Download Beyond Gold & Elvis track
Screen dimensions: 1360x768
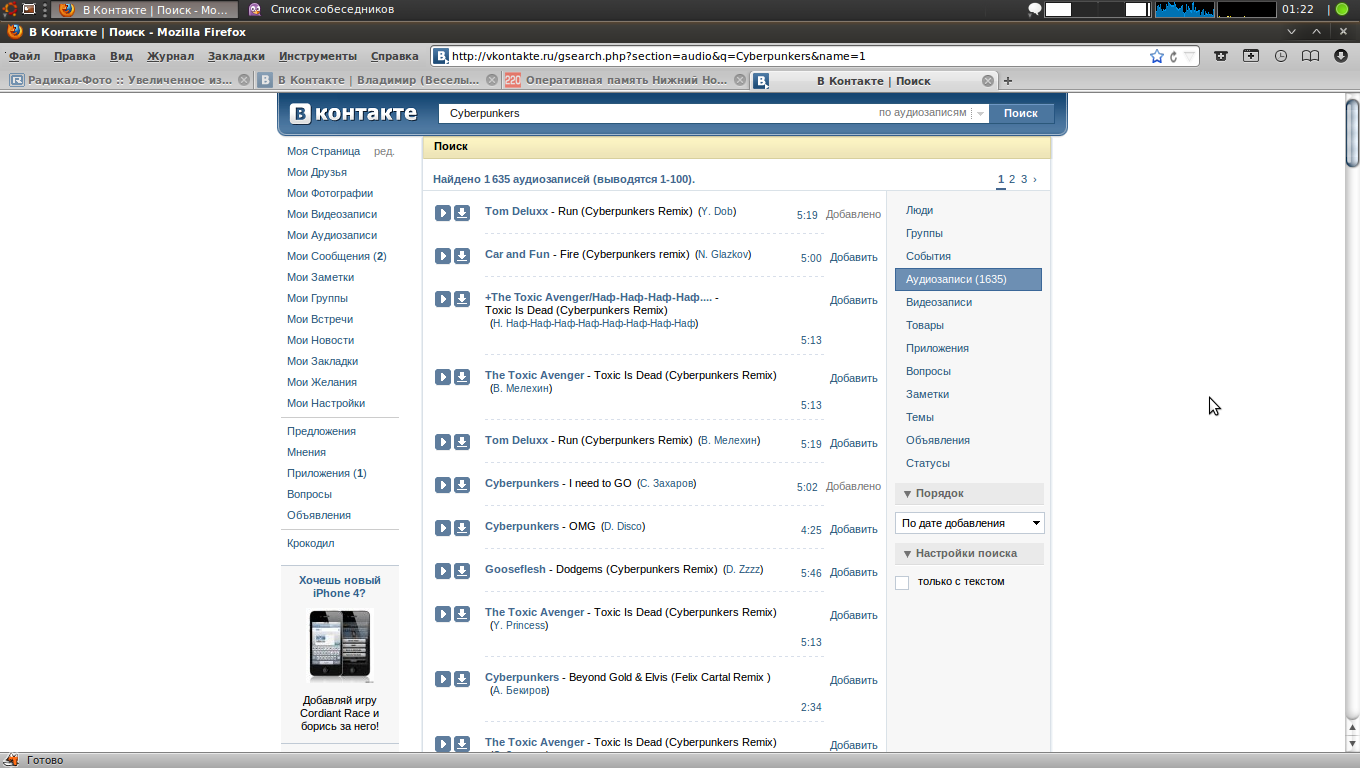pos(462,679)
